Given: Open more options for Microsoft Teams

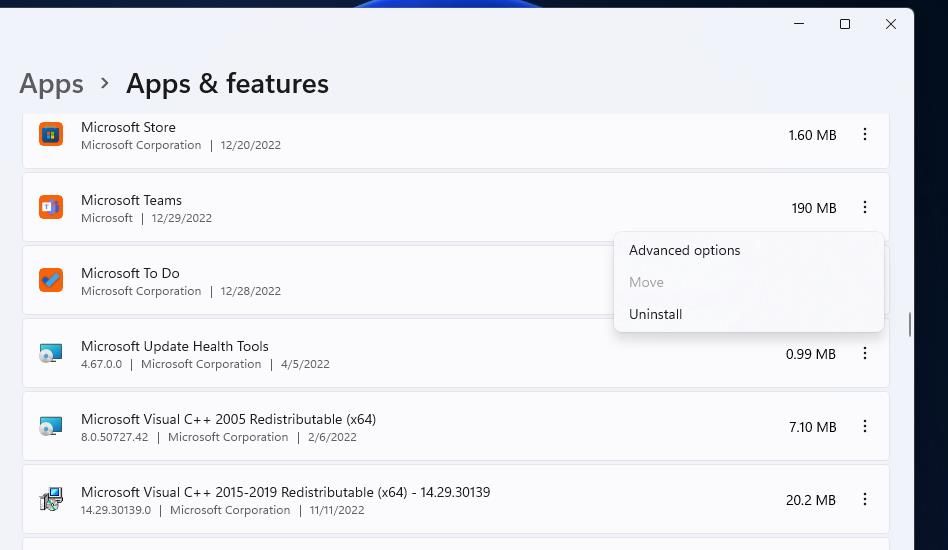Looking at the screenshot, I should tap(865, 207).
